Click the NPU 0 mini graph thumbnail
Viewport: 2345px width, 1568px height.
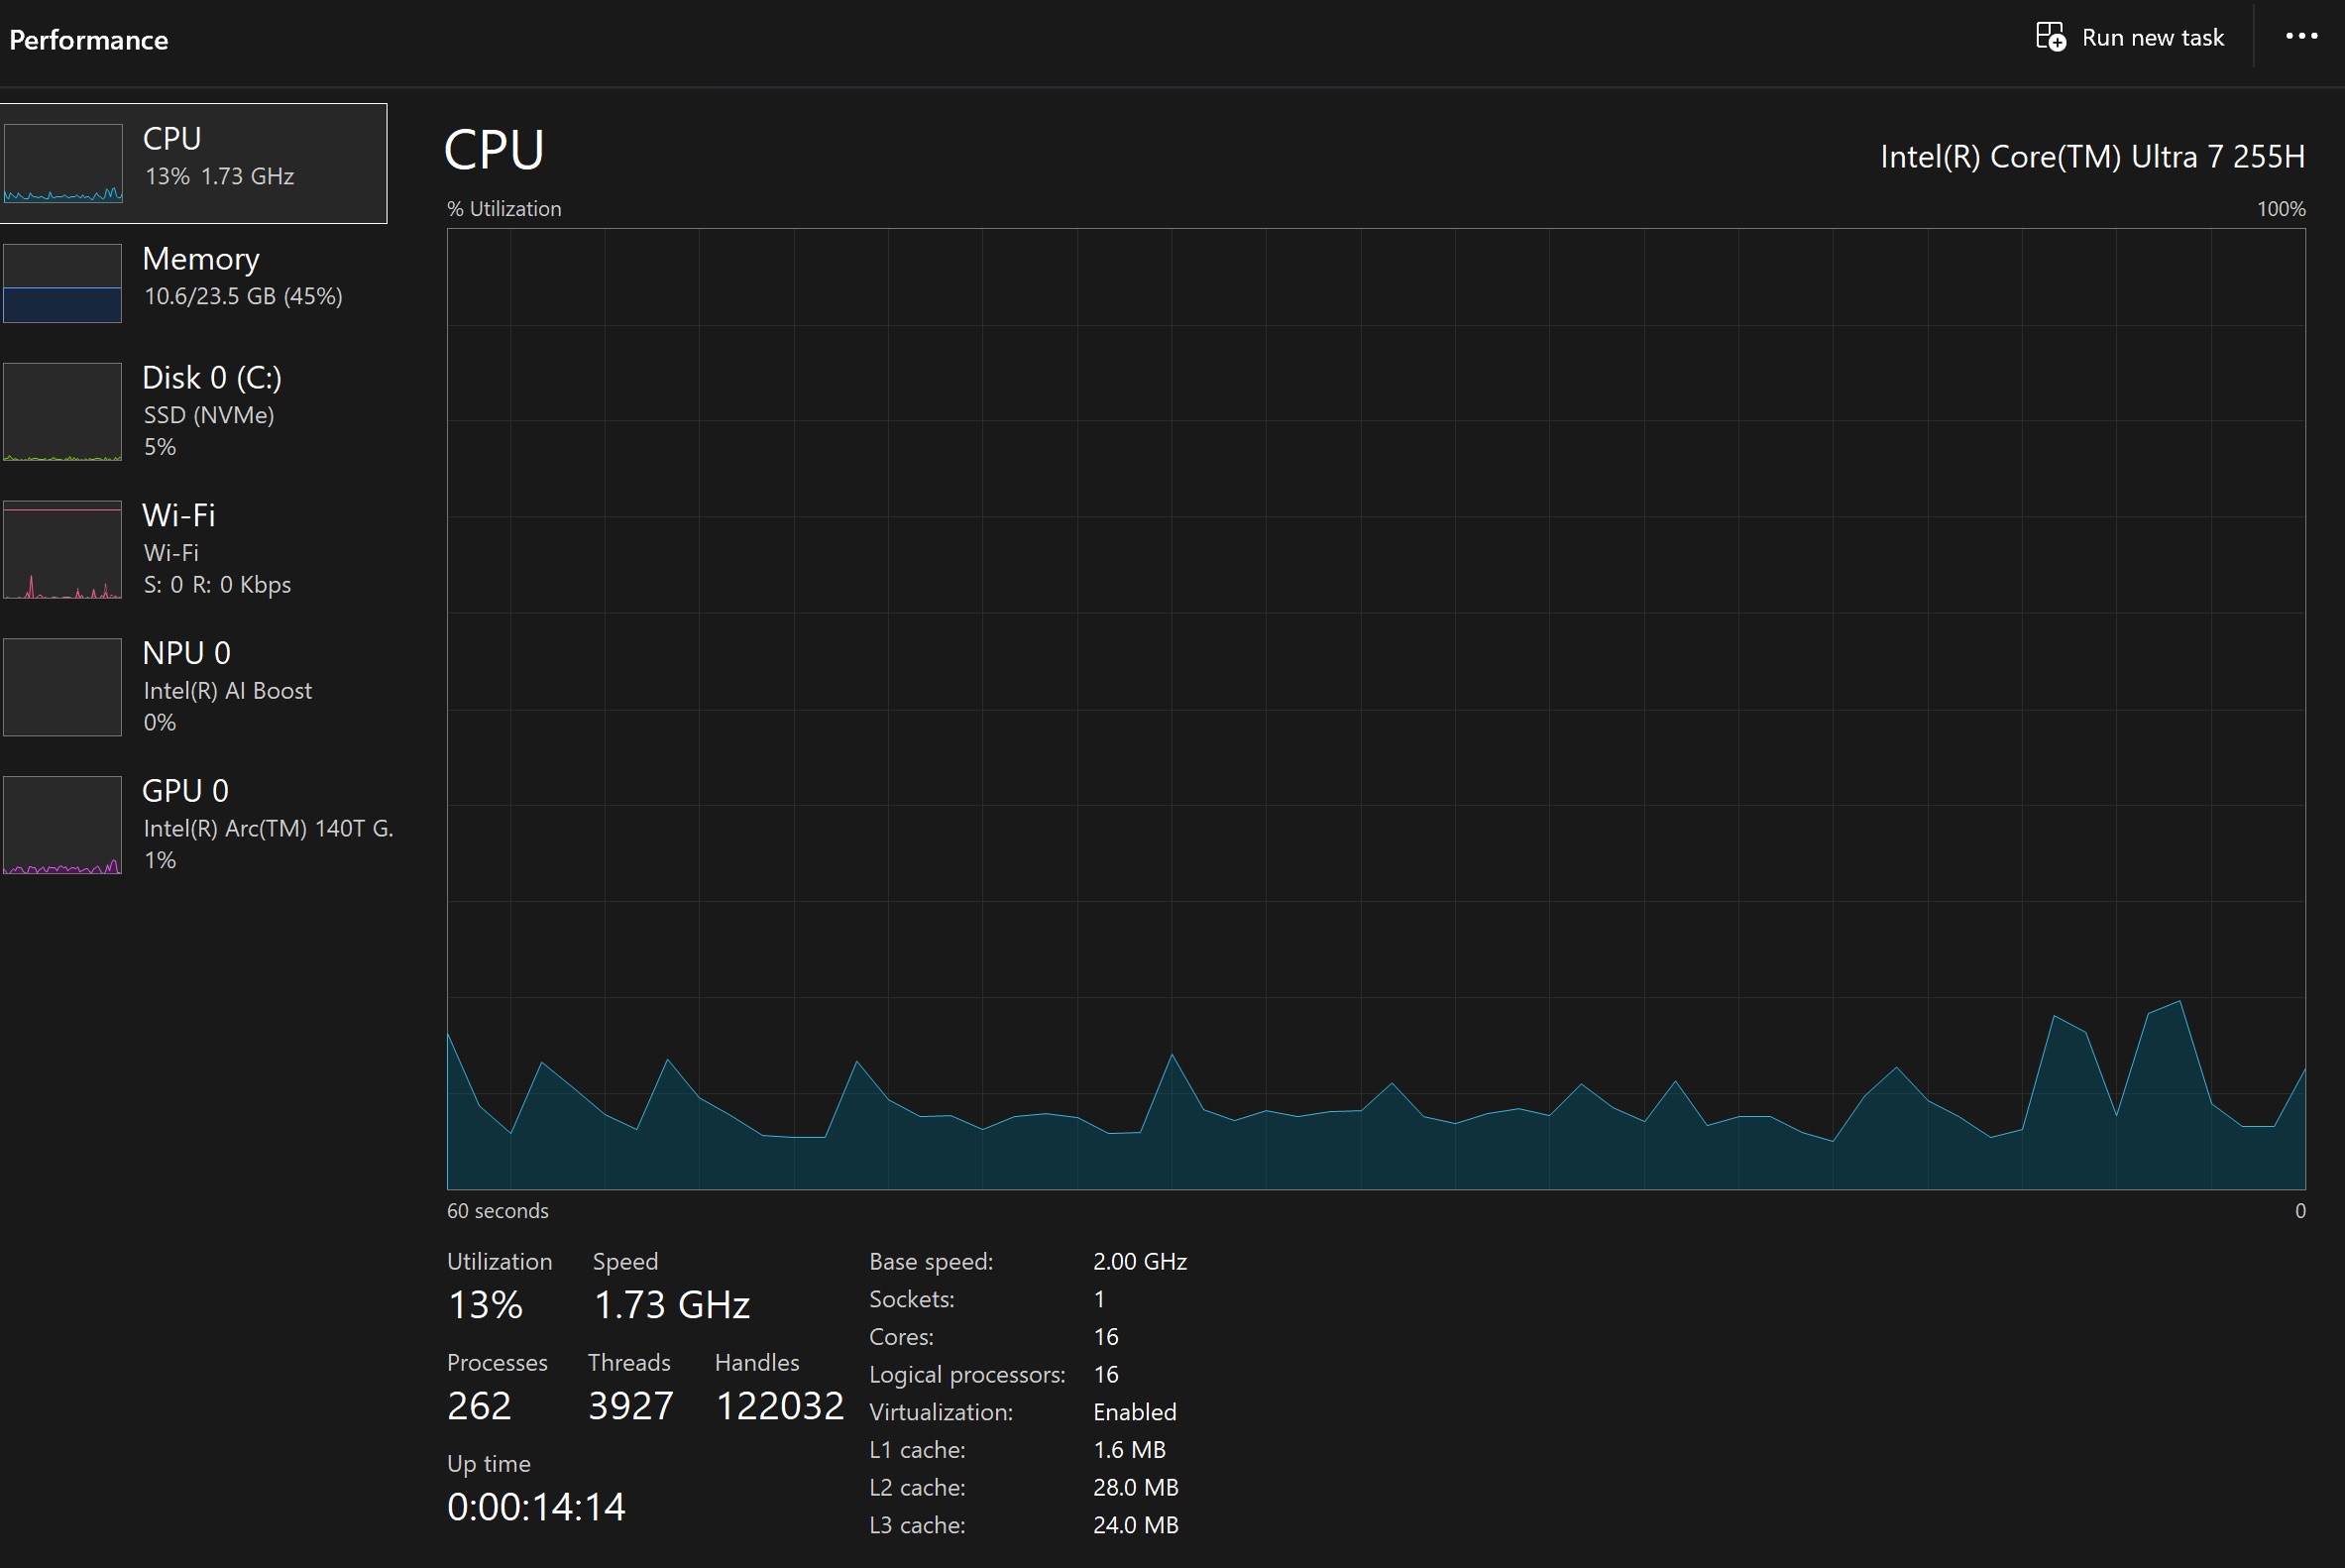[x=63, y=687]
